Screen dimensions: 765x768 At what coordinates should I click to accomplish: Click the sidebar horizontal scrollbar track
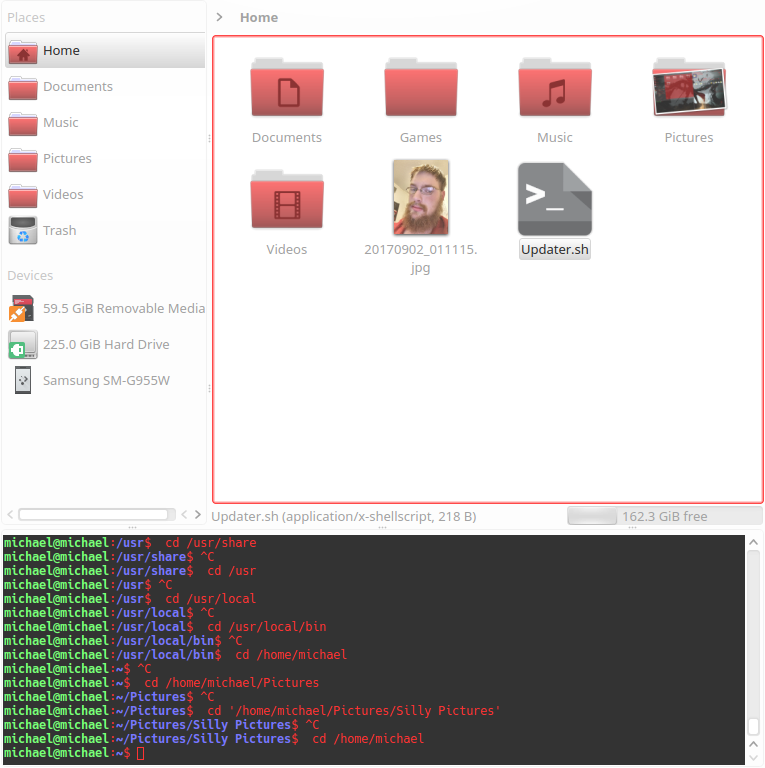(97, 514)
